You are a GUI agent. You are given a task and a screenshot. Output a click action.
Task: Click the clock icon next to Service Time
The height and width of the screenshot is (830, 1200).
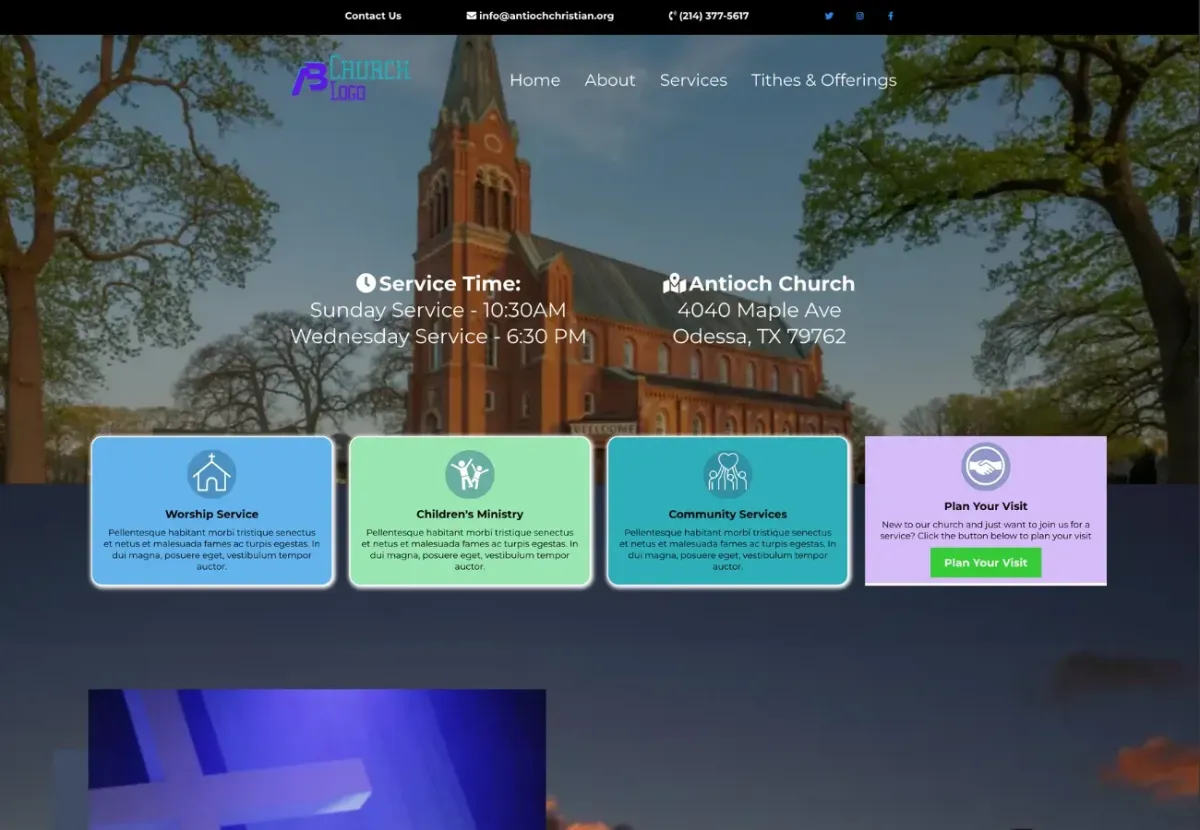[366, 283]
